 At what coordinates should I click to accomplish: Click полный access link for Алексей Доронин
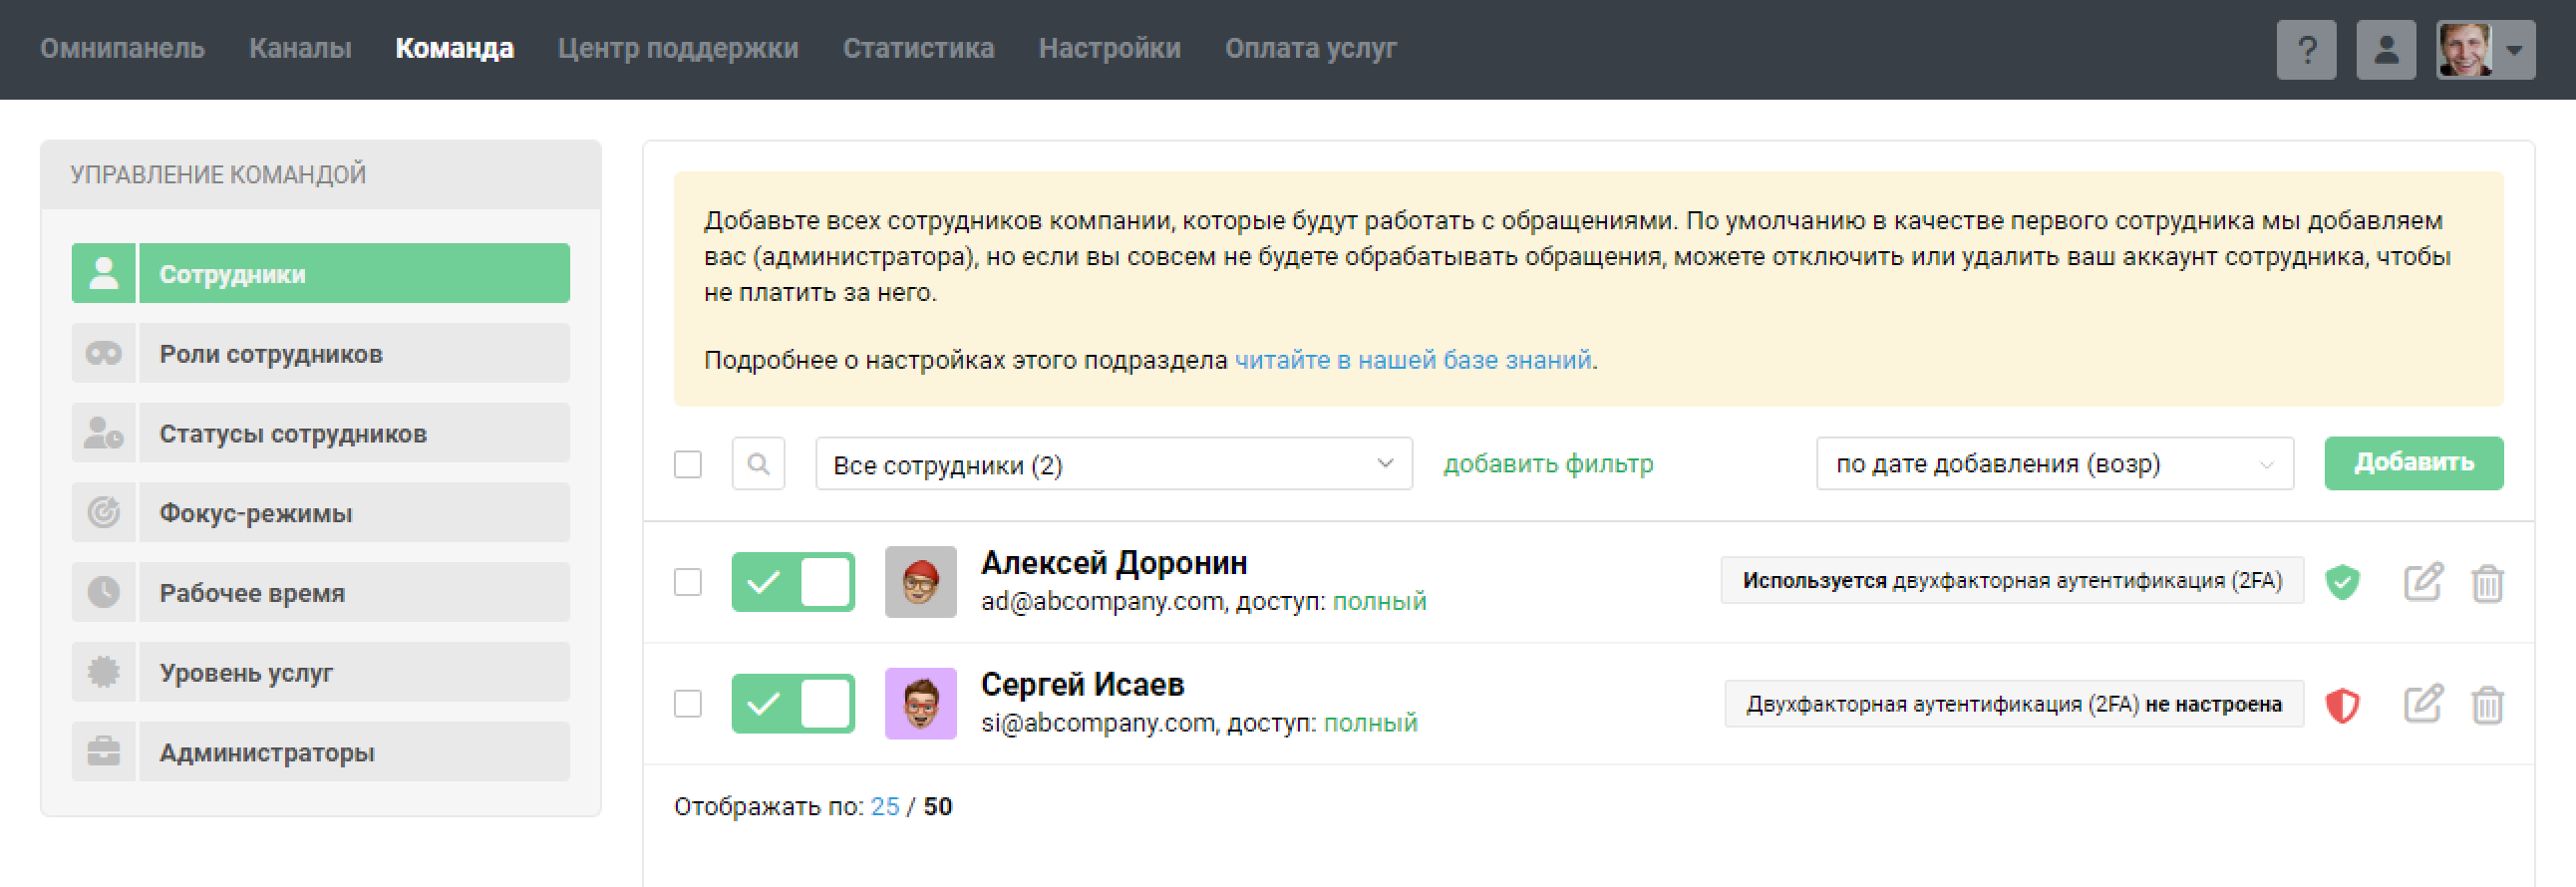click(x=1379, y=602)
